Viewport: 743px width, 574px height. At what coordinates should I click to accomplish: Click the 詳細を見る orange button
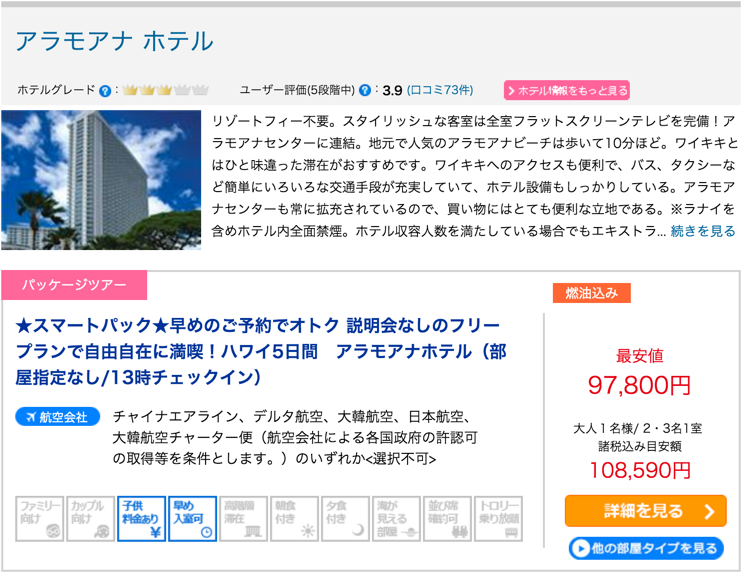tap(645, 511)
